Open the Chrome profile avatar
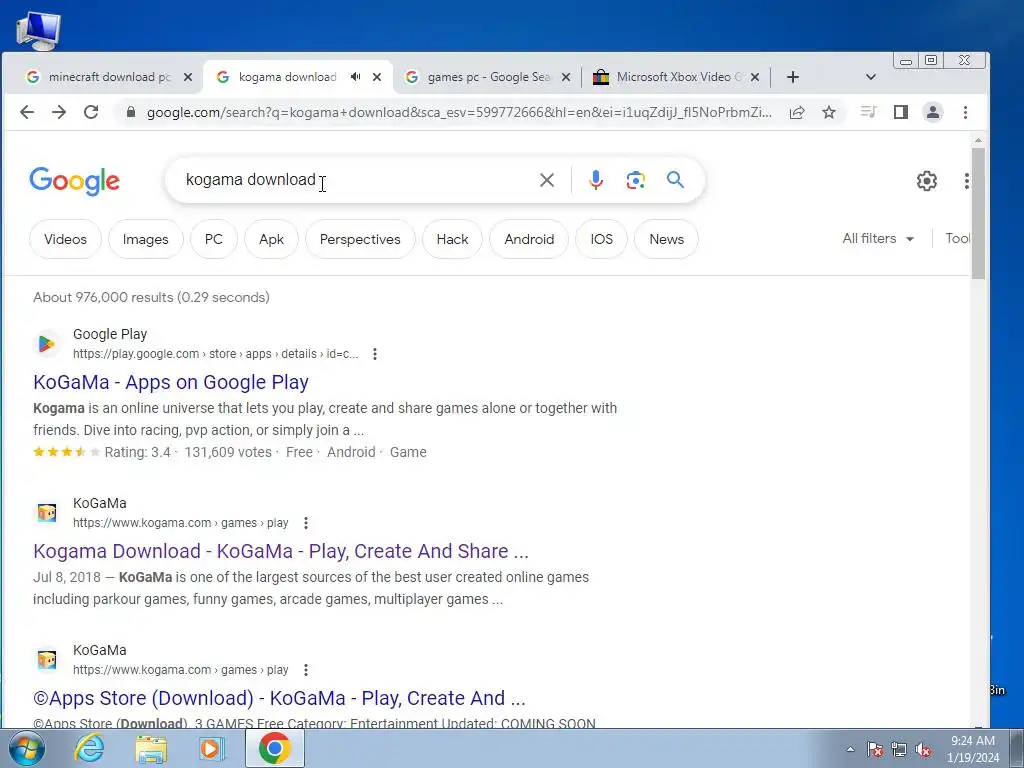Viewport: 1024px width, 768px height. coord(933,112)
